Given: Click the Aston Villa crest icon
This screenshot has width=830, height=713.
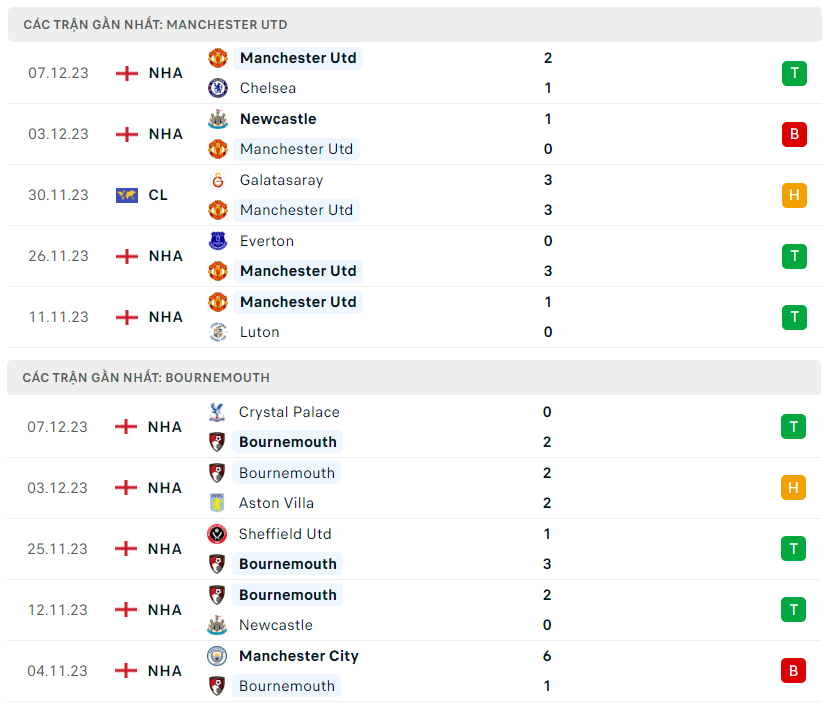Looking at the screenshot, I should tap(216, 503).
